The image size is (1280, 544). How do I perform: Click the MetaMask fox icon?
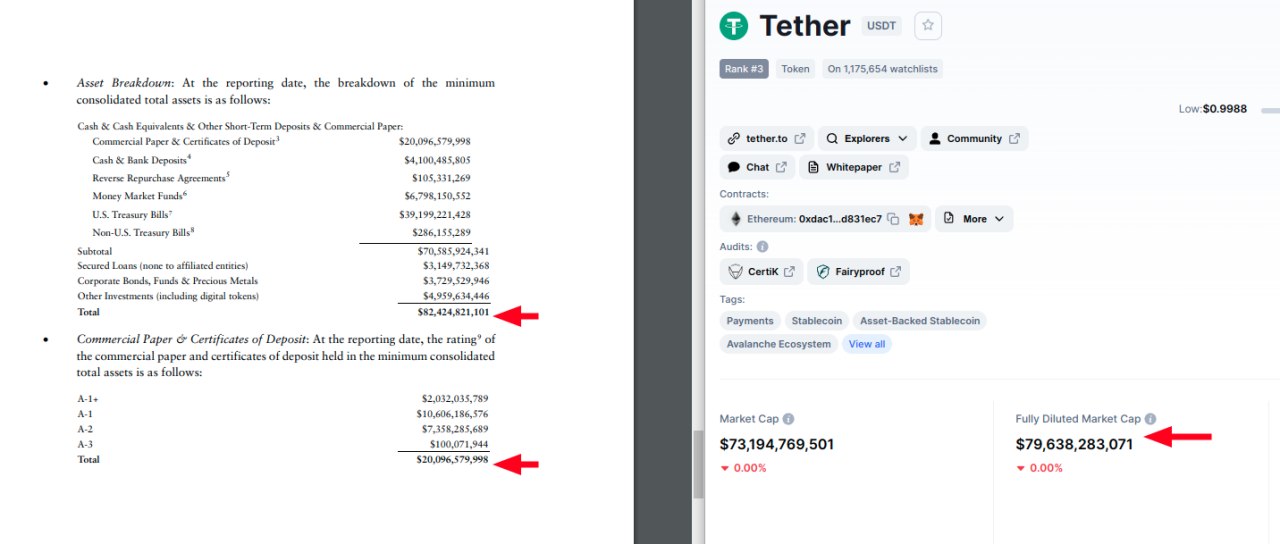click(916, 219)
